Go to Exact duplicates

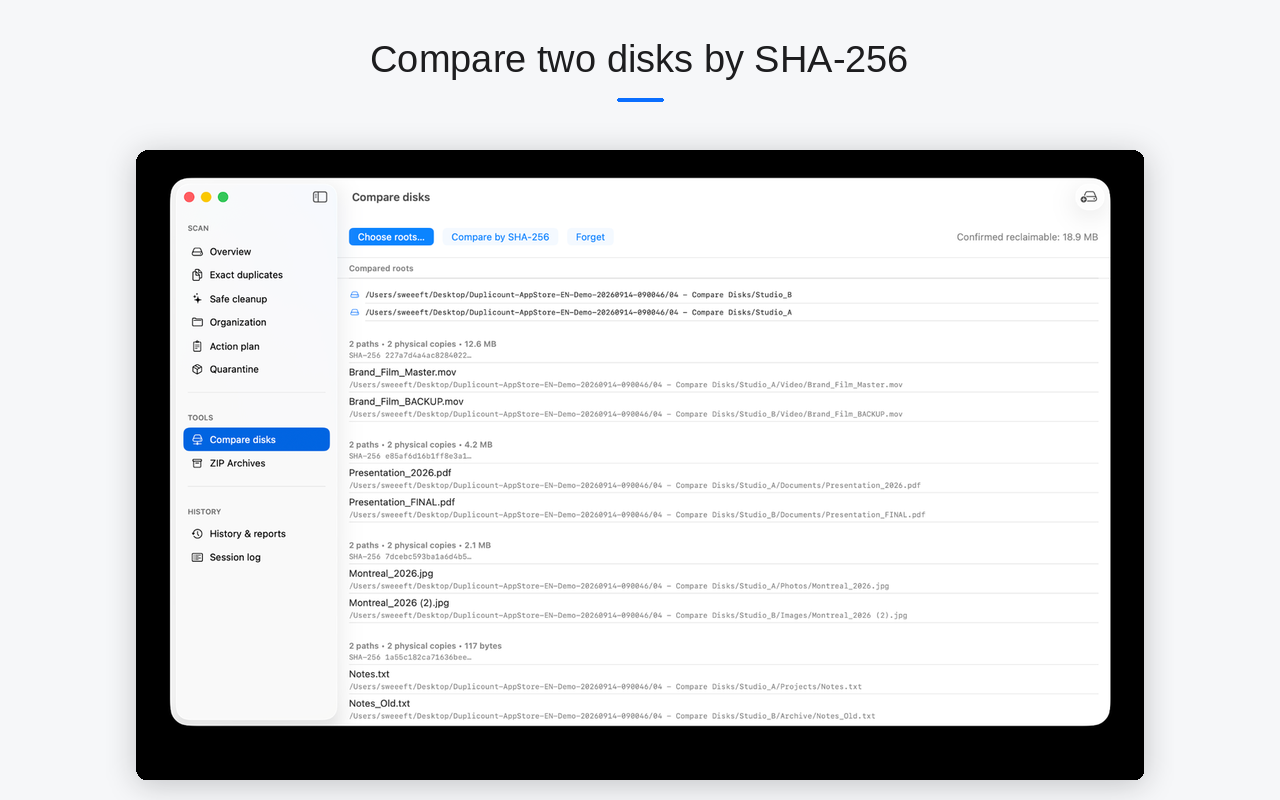(x=256, y=275)
